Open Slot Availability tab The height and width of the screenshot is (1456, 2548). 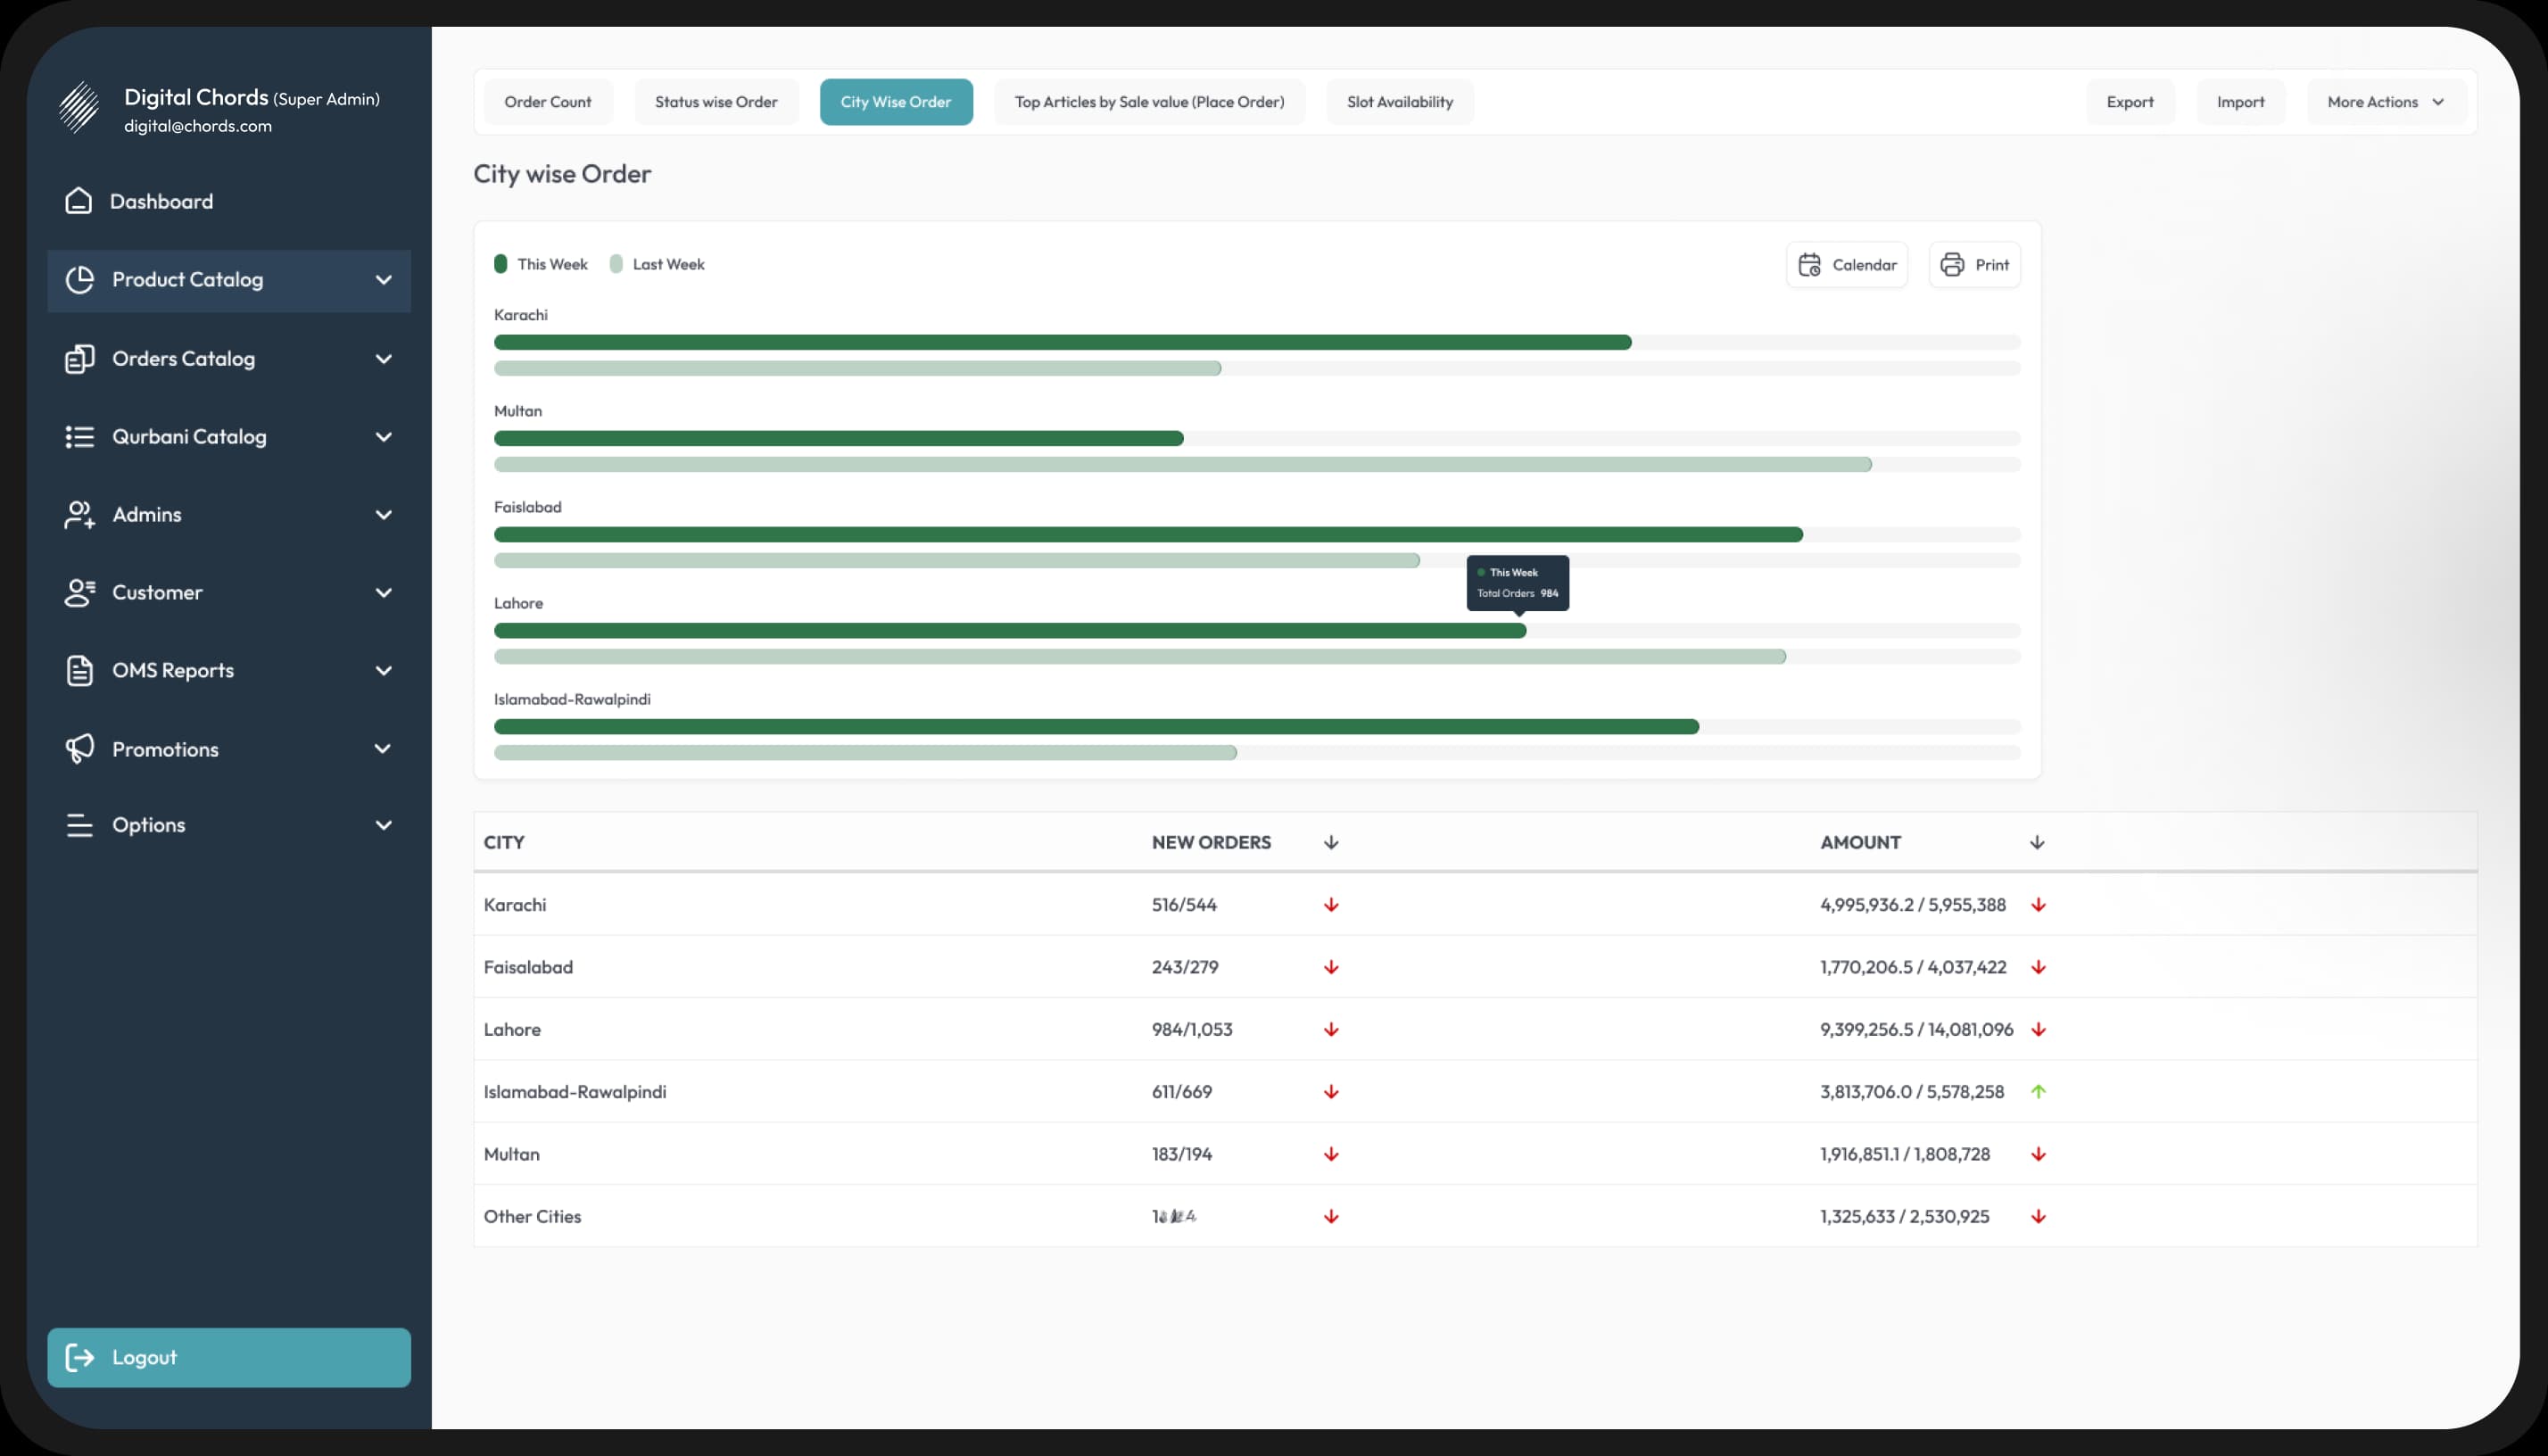[1399, 102]
